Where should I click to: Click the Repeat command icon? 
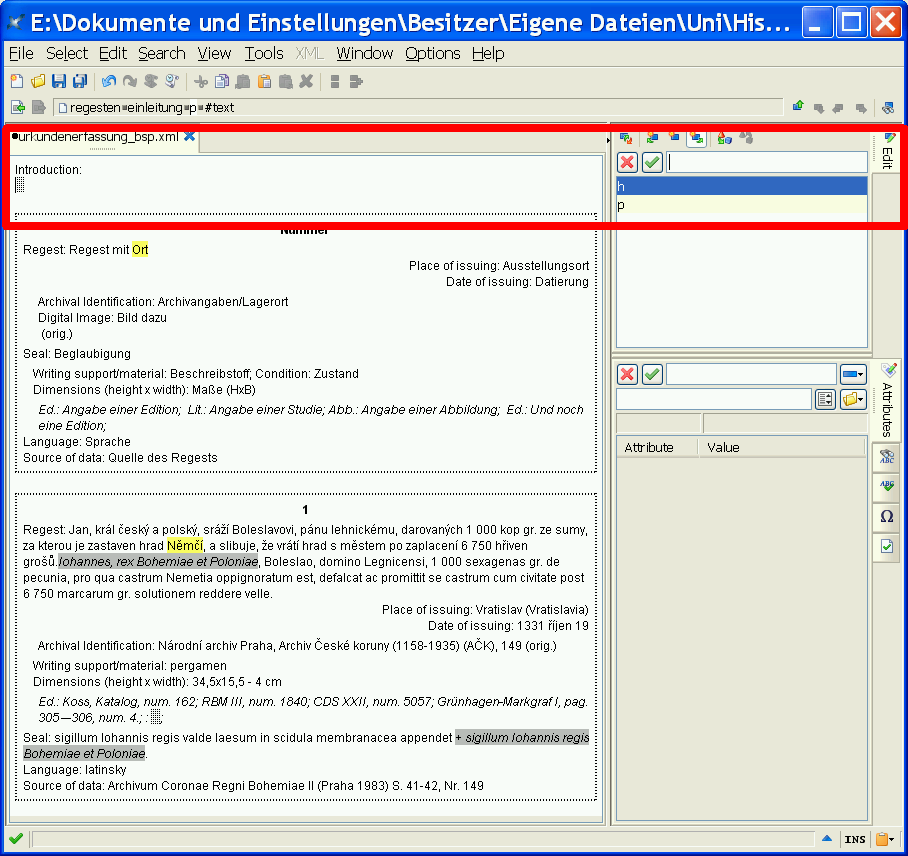(151, 82)
